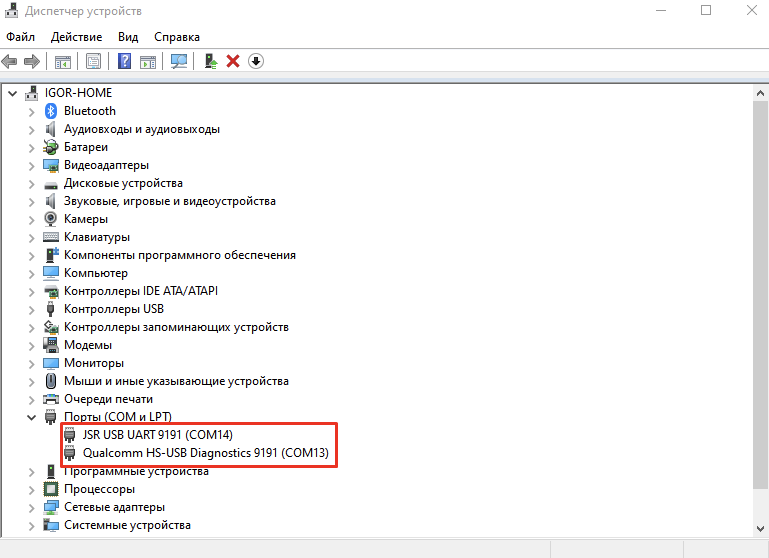769x558 pixels.
Task: Minimize the Диспетчер устройств window
Action: [661, 10]
